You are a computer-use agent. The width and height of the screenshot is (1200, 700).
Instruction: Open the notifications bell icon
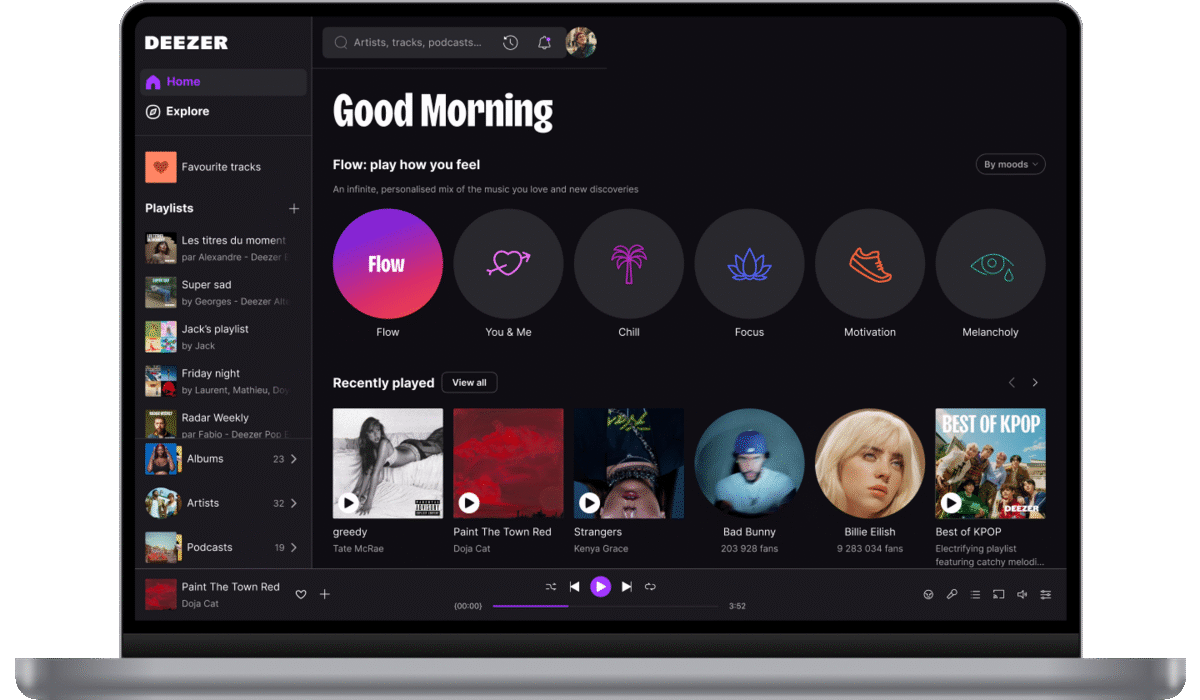(x=544, y=43)
